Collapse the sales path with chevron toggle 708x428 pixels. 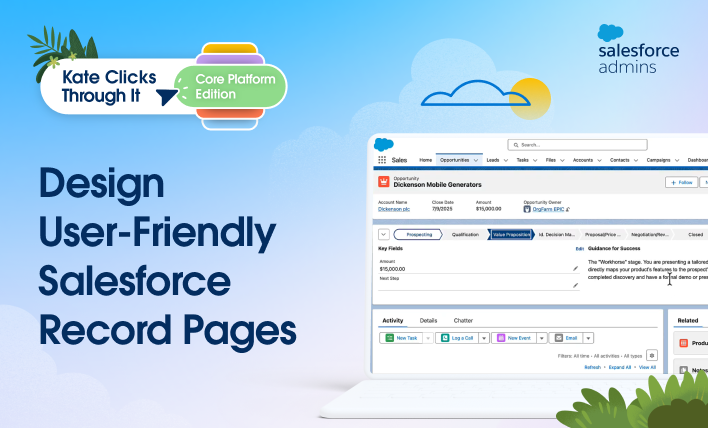tap(383, 234)
